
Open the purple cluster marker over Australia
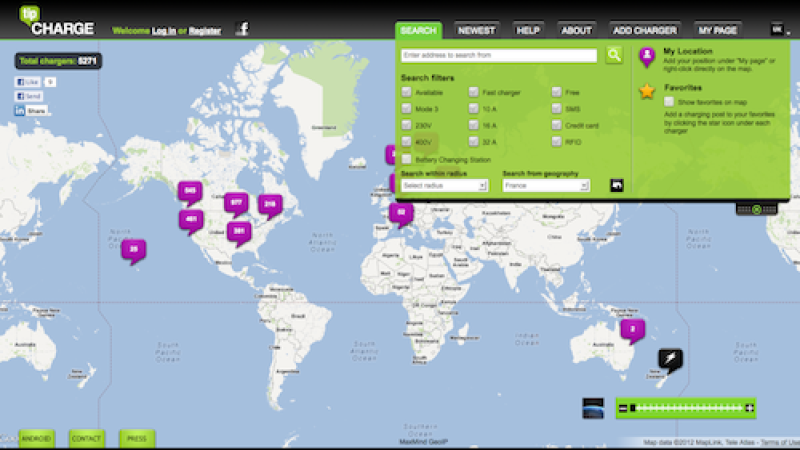tap(633, 332)
